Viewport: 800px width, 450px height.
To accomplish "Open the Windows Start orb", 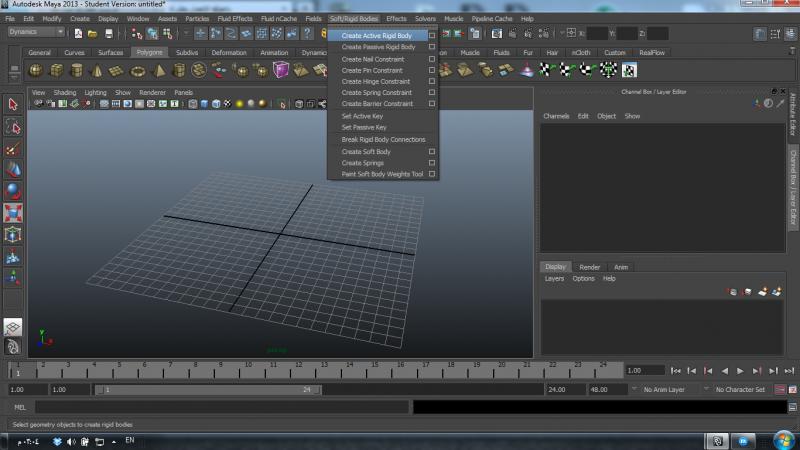I will tap(784, 441).
